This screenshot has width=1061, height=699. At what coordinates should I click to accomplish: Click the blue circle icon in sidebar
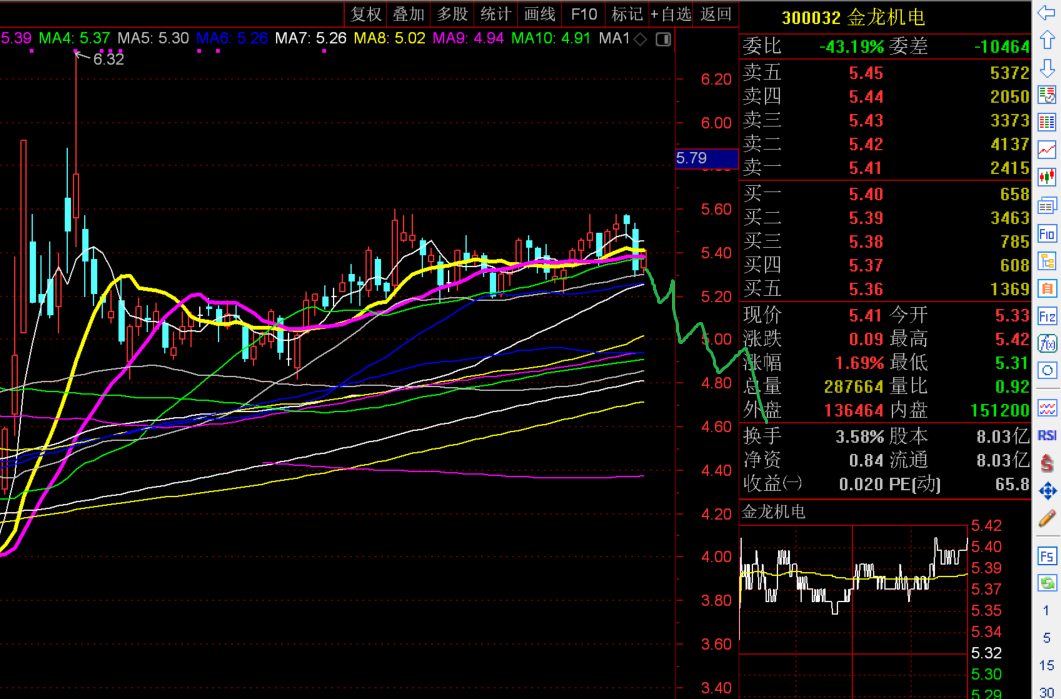[1047, 370]
